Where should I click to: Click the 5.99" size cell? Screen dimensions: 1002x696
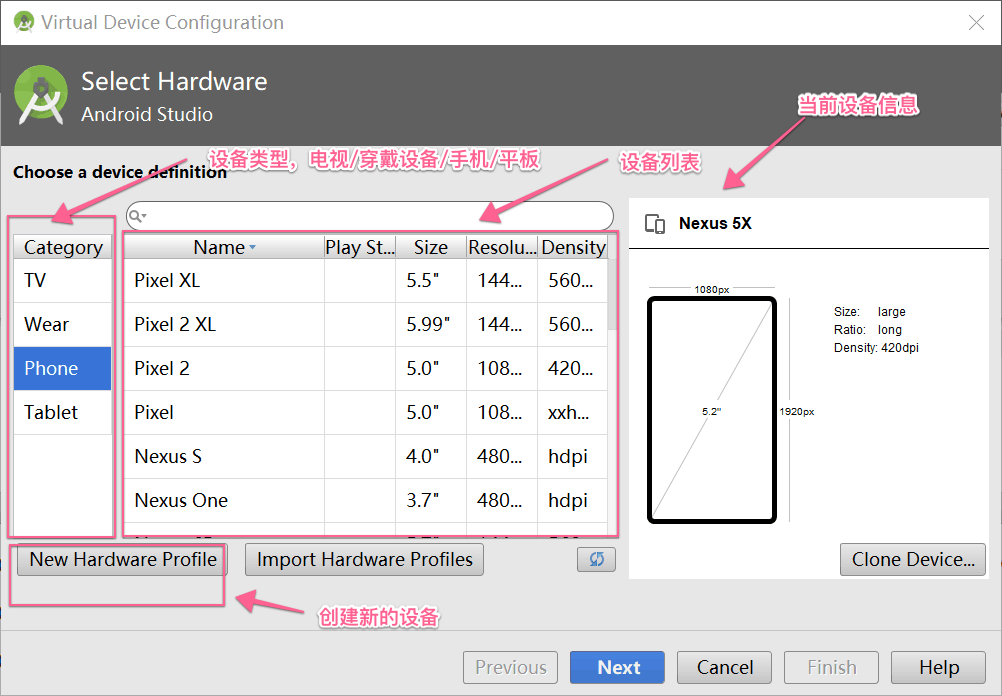coord(431,325)
